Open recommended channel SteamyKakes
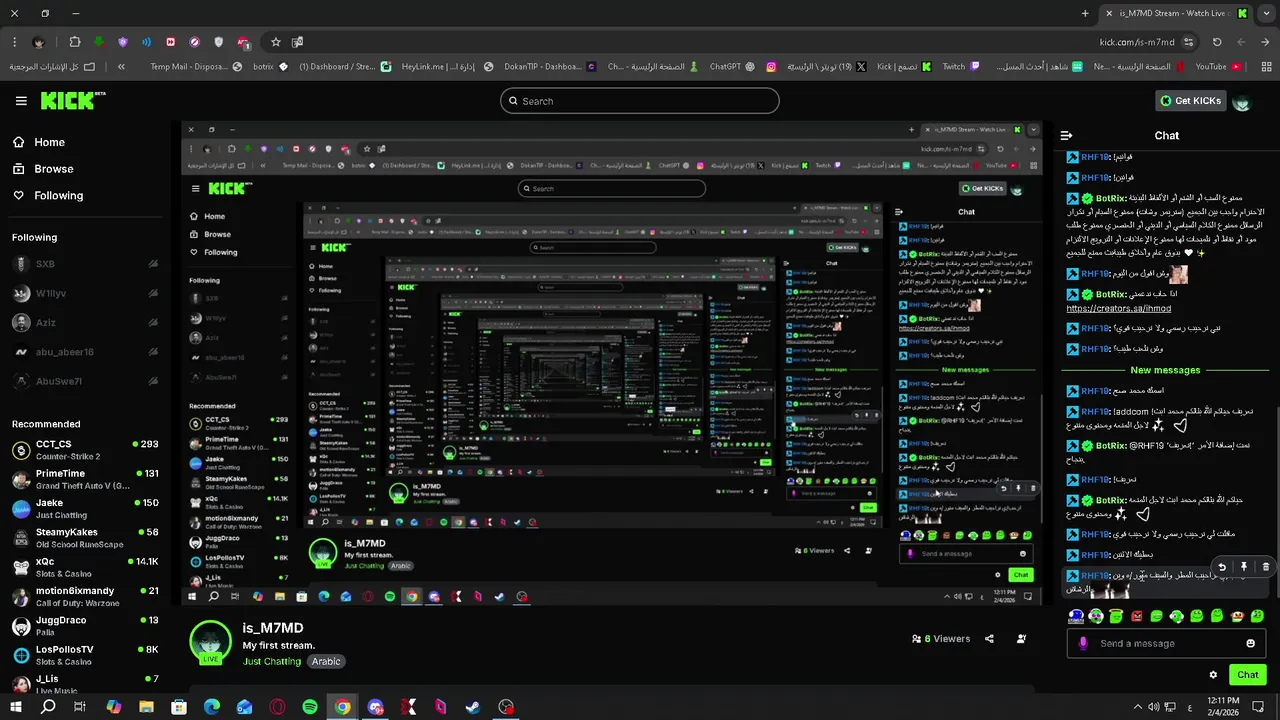 point(85,538)
